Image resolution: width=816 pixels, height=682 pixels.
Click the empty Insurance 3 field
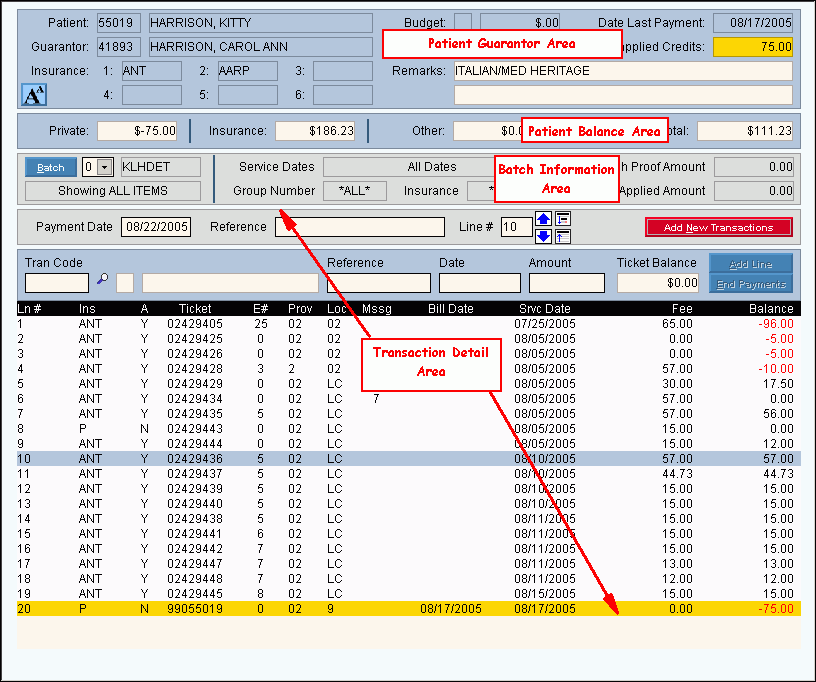click(x=343, y=71)
